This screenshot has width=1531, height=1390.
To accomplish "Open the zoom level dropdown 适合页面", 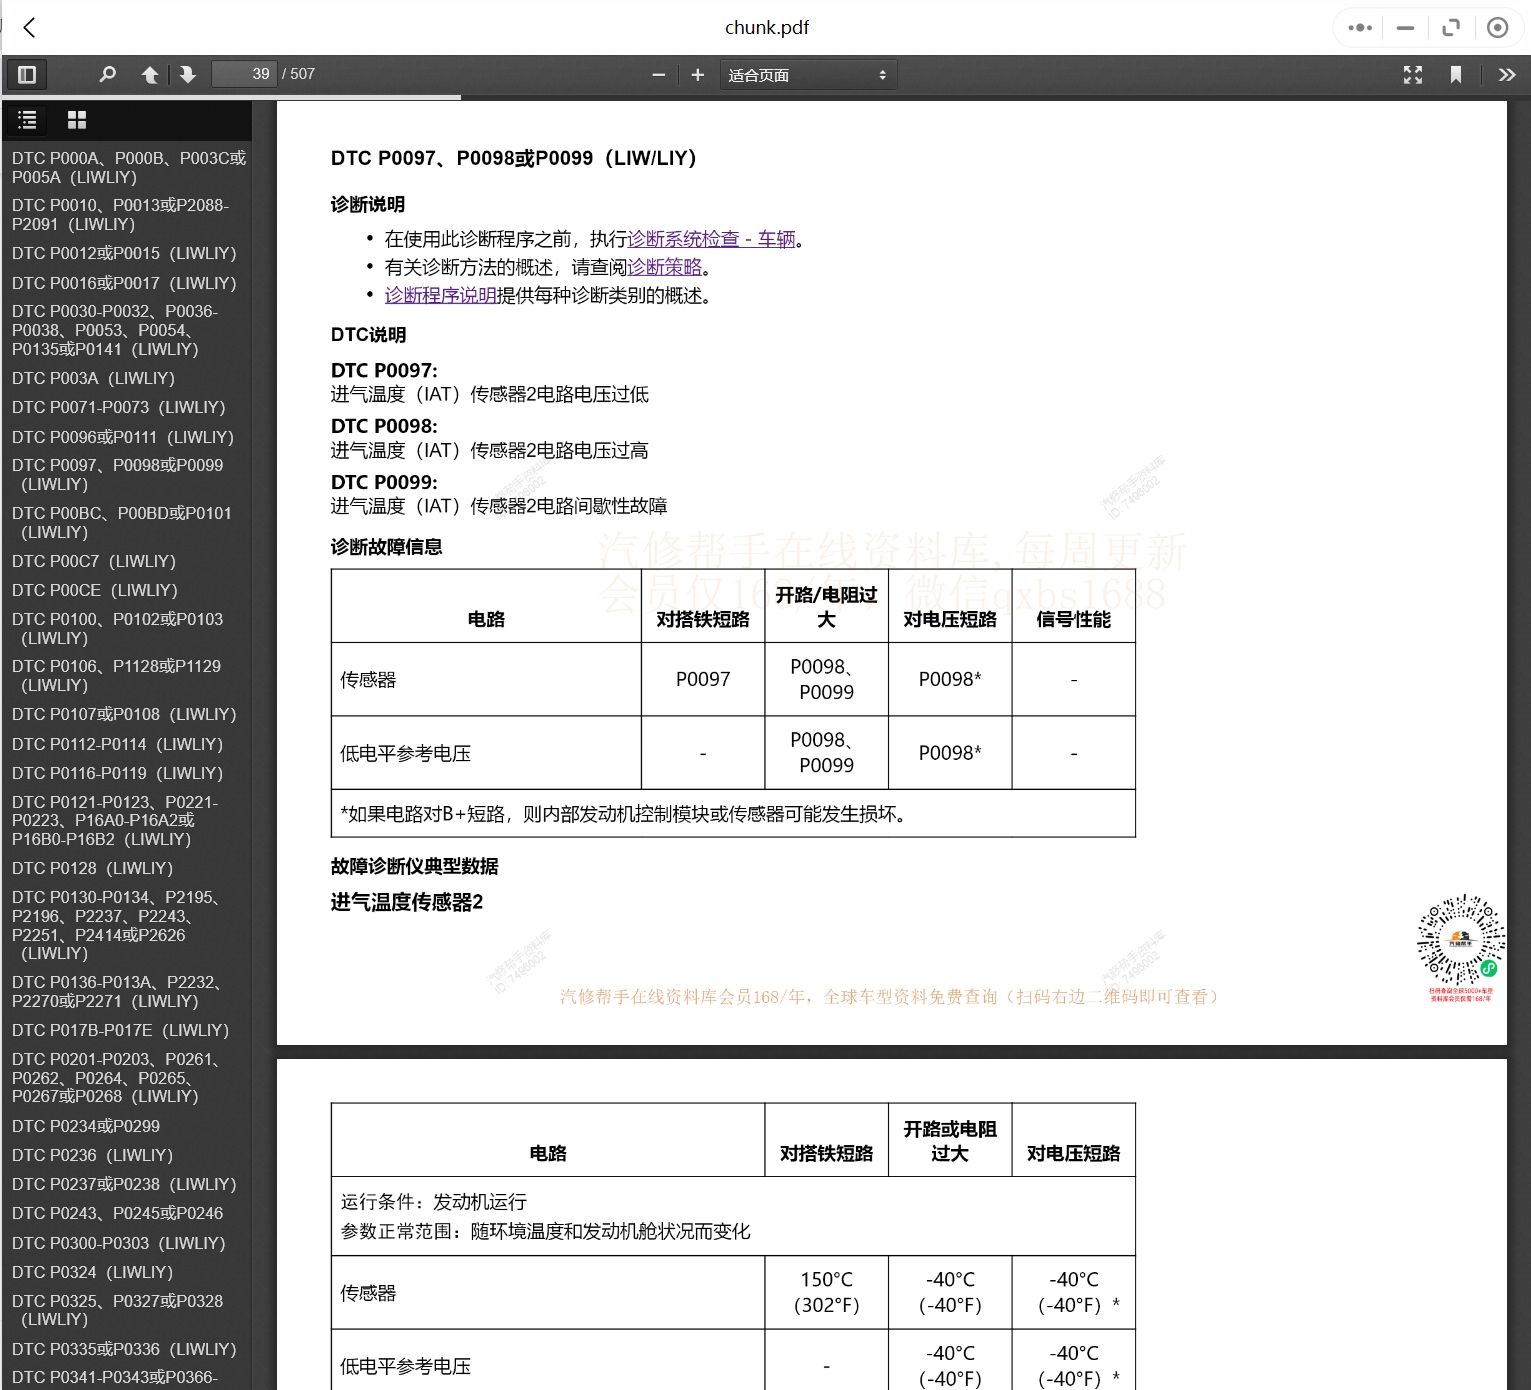I will click(807, 75).
